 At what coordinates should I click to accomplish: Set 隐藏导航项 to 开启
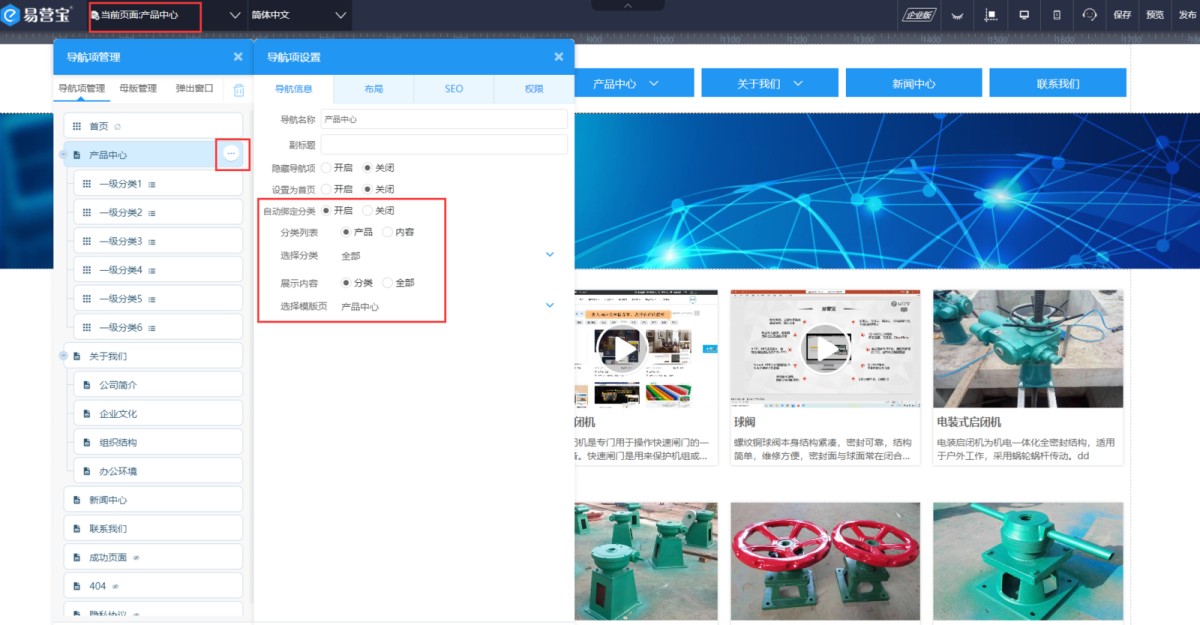pos(326,168)
